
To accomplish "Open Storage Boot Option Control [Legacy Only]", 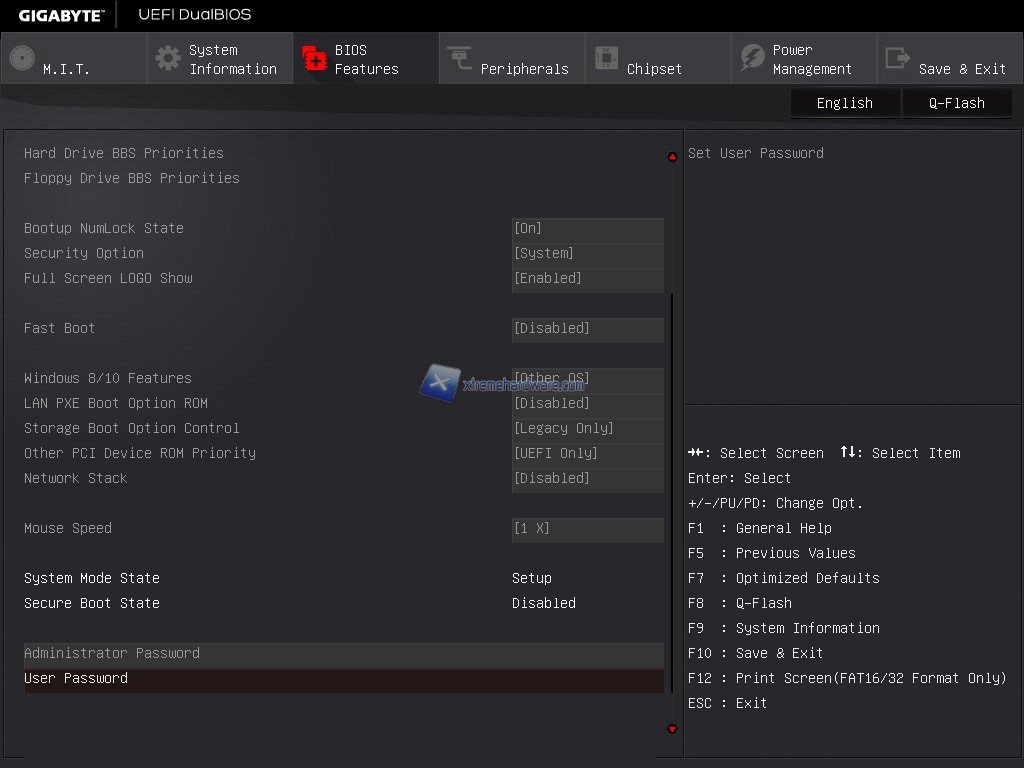I will (x=587, y=429).
